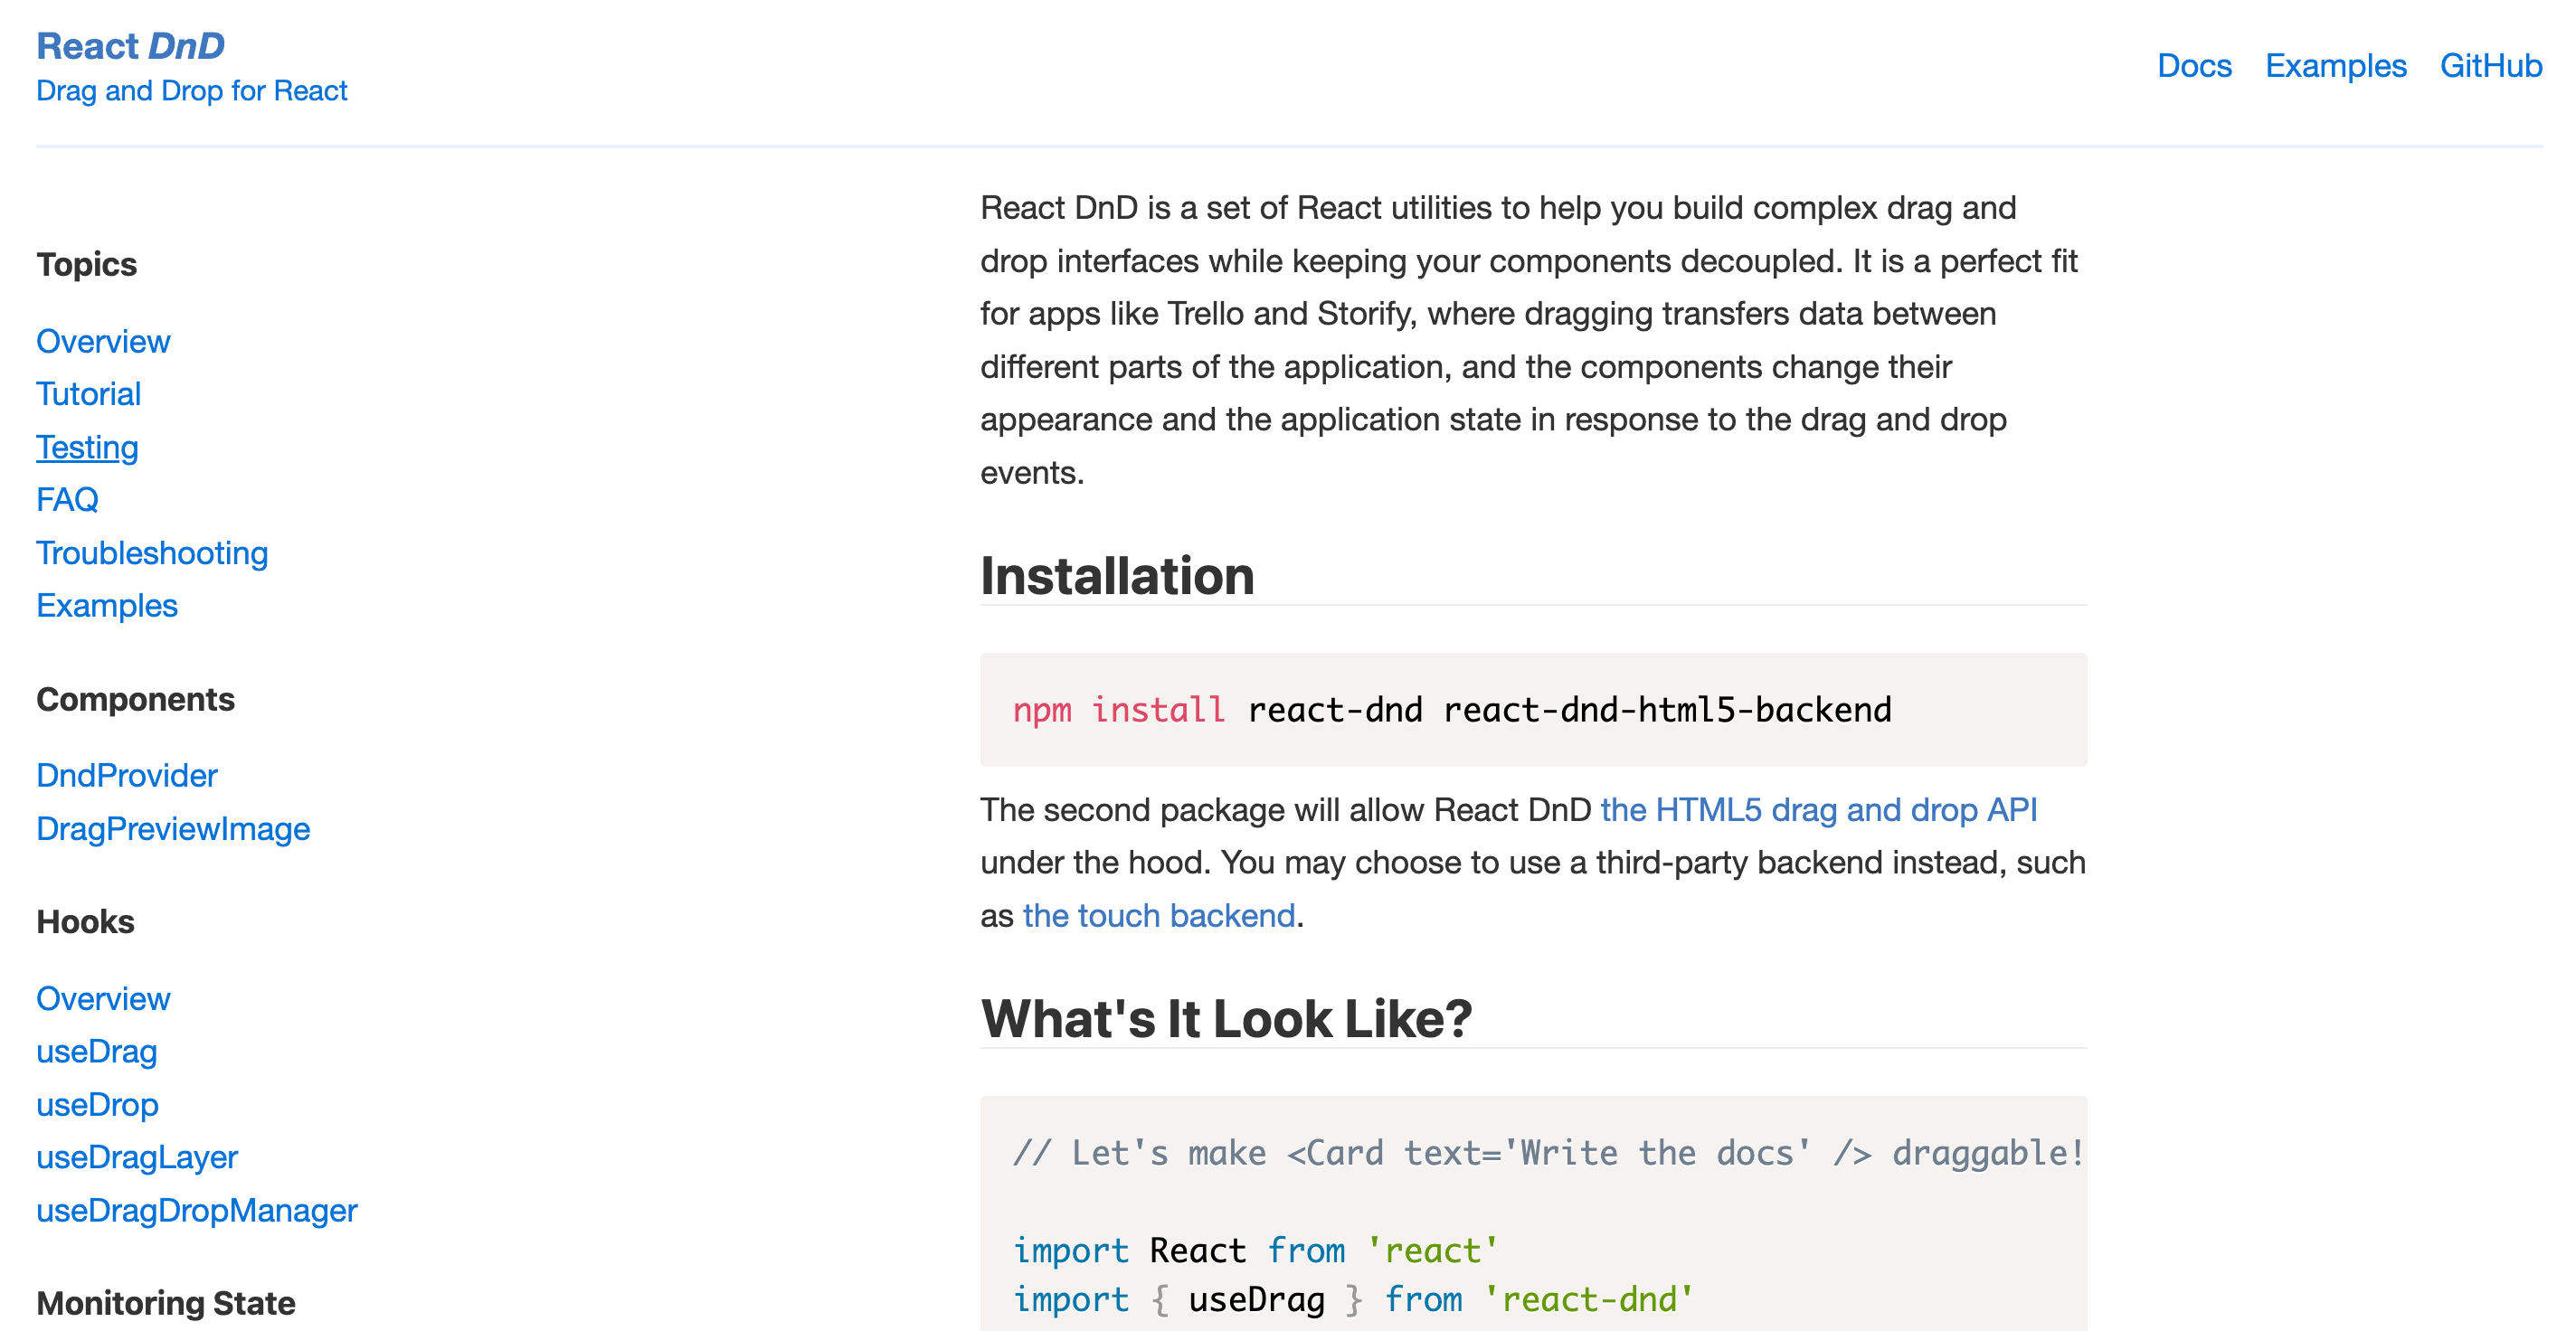Open the useDrag hook docs
The width and height of the screenshot is (2576, 1331).
point(97,1052)
